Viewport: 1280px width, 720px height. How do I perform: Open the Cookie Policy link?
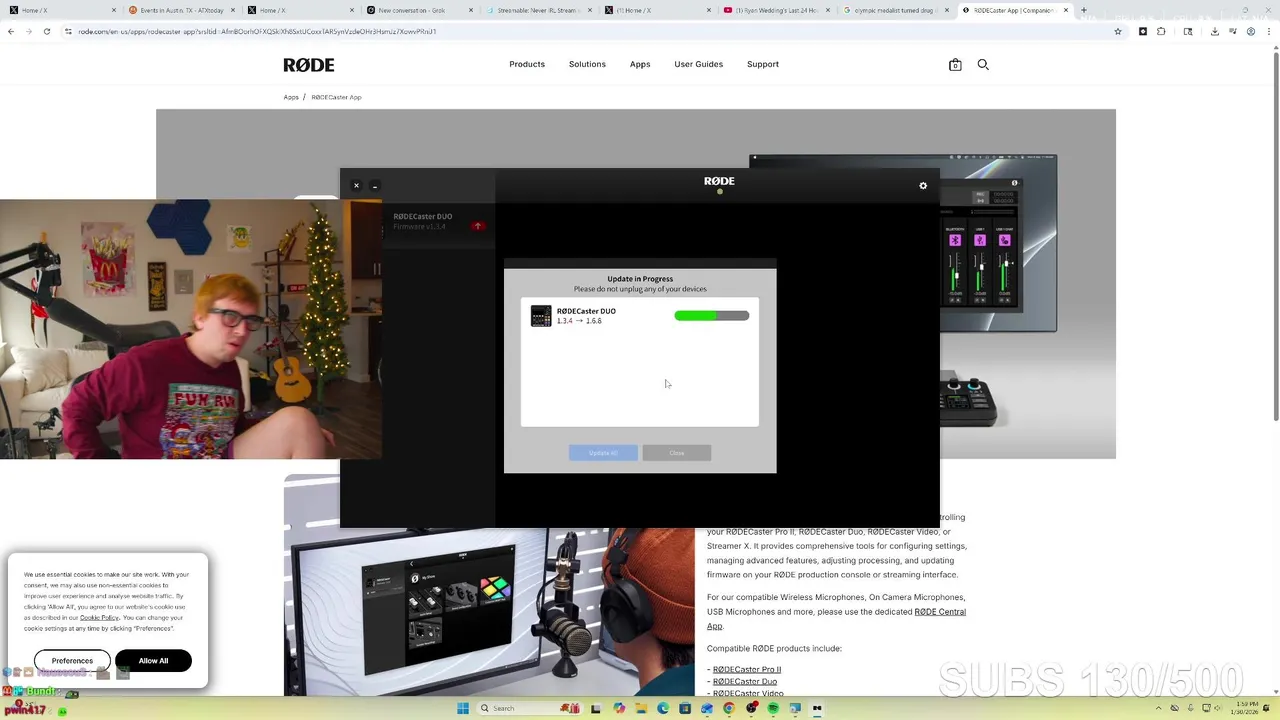click(99, 618)
